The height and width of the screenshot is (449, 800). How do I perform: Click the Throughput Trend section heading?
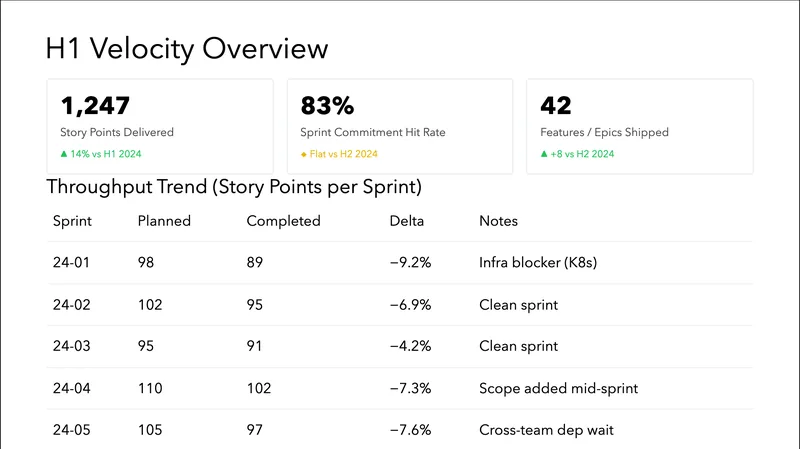[x=234, y=187]
